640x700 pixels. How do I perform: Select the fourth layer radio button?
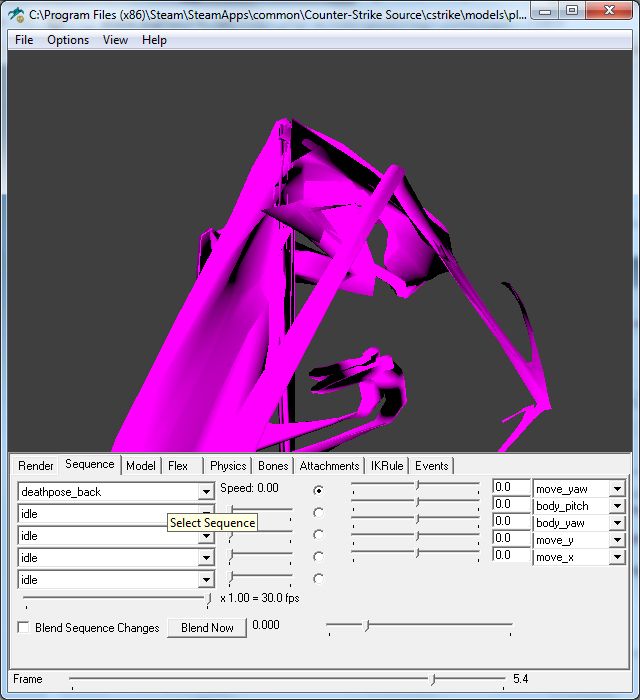318,557
